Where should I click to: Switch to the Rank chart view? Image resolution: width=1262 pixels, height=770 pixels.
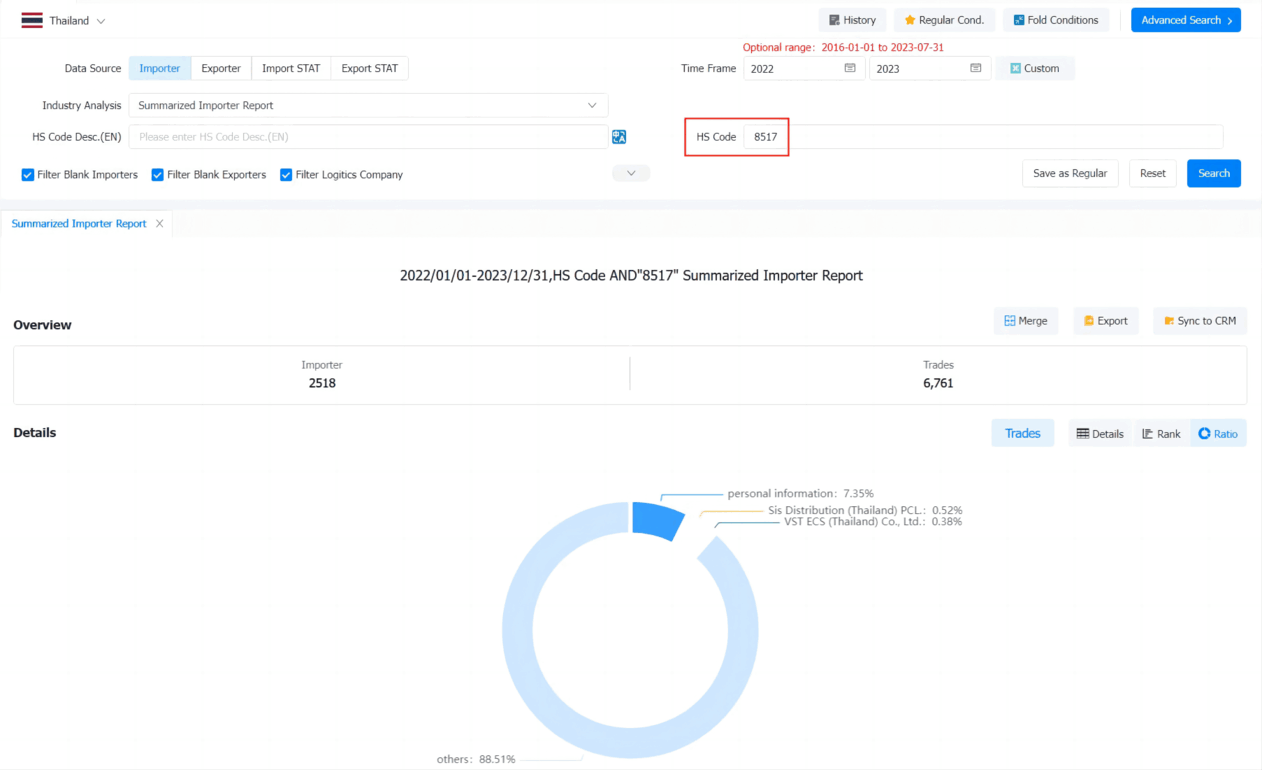pos(1161,434)
